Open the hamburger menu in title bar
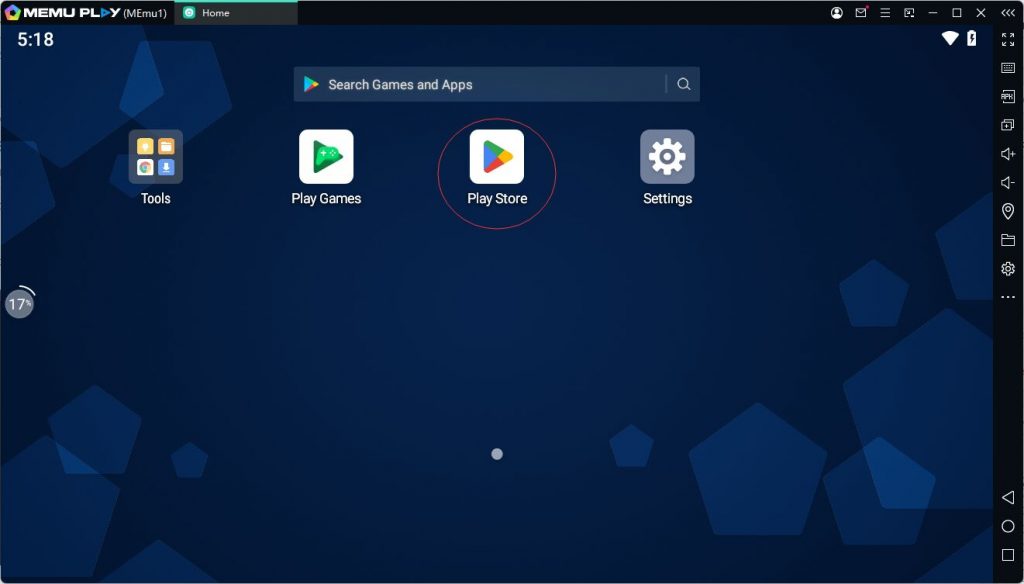This screenshot has height=584, width=1024. tap(885, 13)
